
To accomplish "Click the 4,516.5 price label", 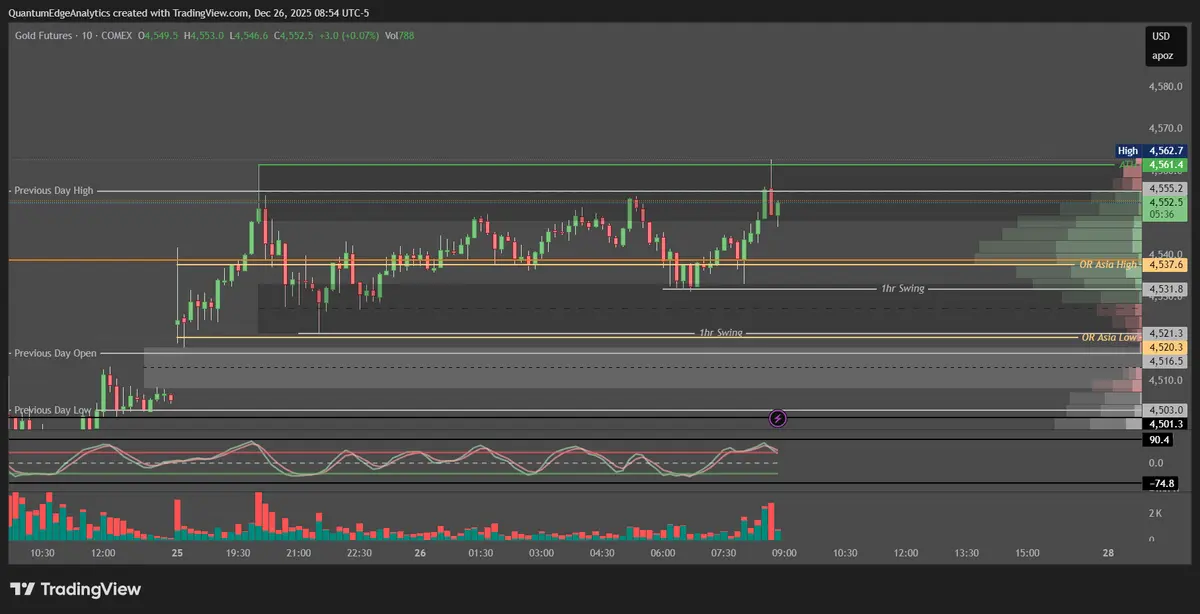I will (x=1166, y=361).
